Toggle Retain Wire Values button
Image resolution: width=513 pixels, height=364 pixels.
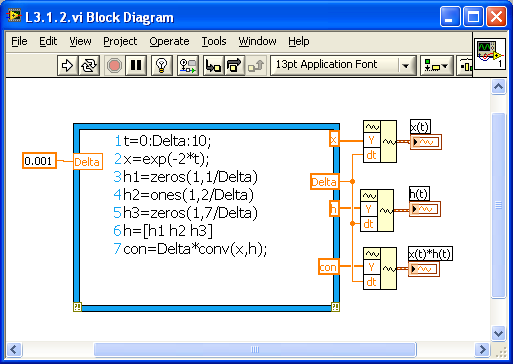(188, 65)
